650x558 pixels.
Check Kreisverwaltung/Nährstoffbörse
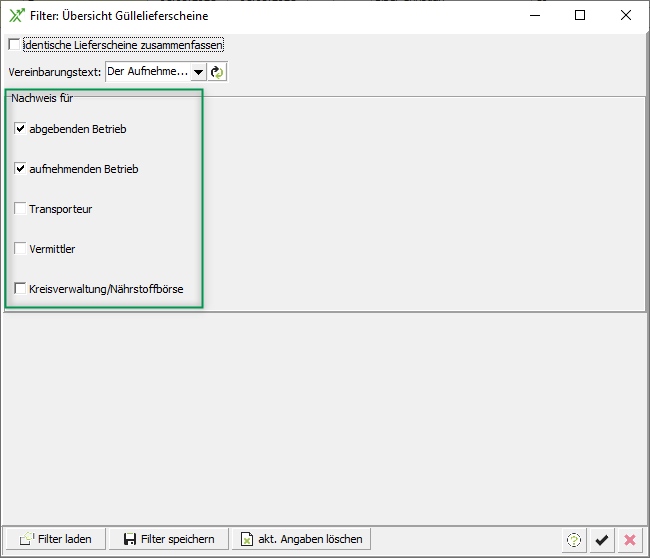(20, 289)
